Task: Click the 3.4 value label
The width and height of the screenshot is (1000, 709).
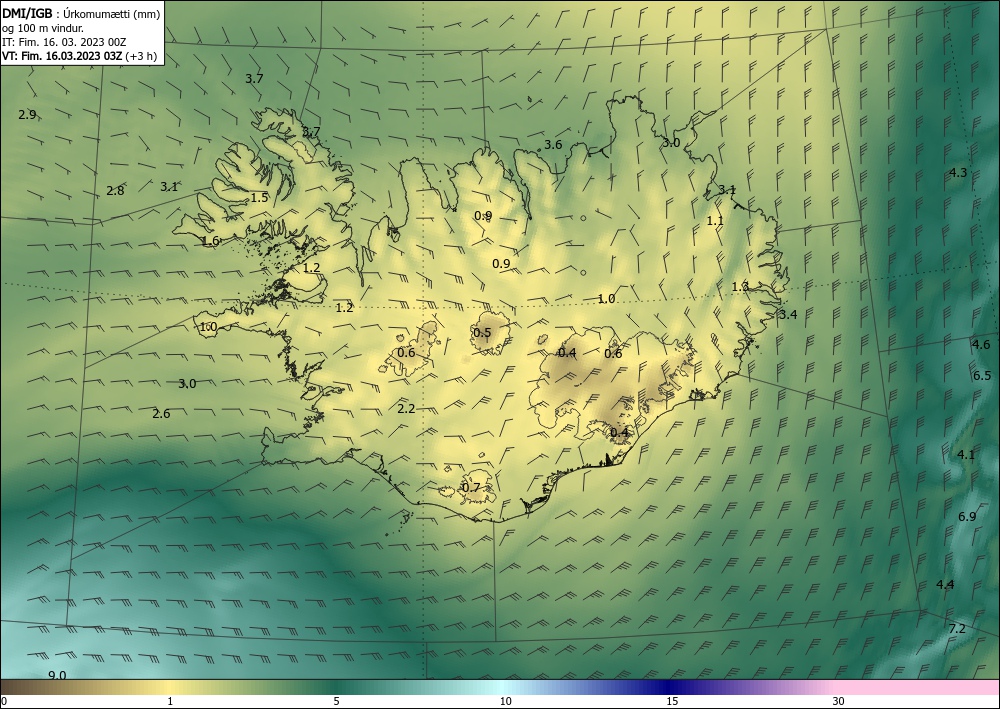Action: pyautogui.click(x=788, y=314)
